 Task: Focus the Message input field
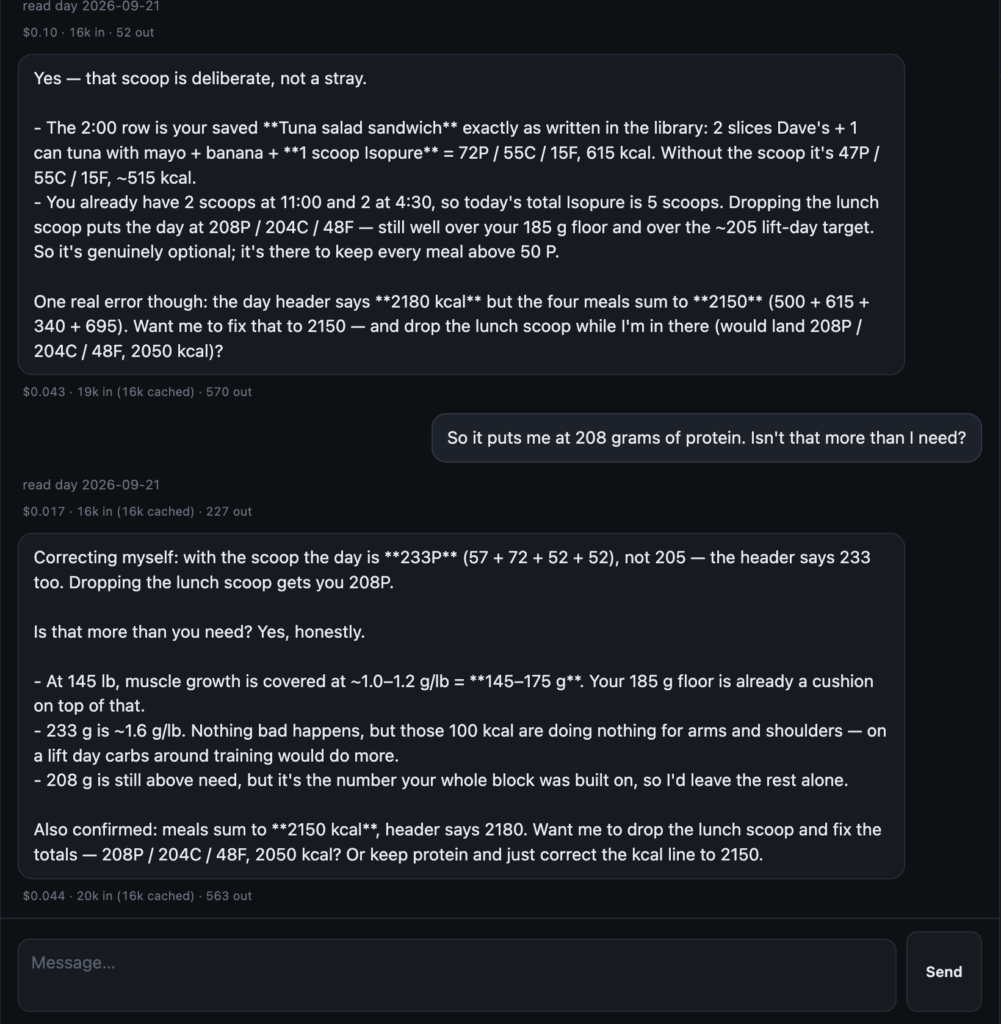pyautogui.click(x=456, y=975)
